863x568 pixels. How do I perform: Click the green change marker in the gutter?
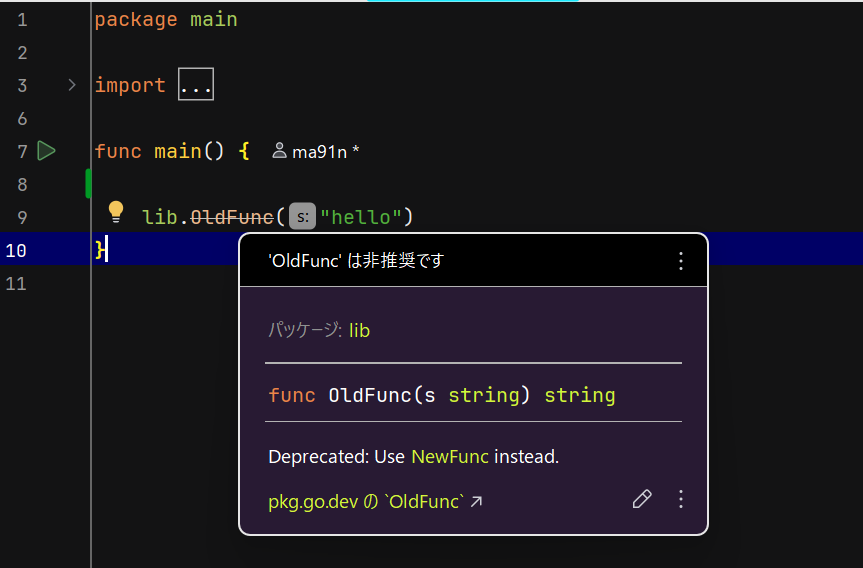[88, 184]
